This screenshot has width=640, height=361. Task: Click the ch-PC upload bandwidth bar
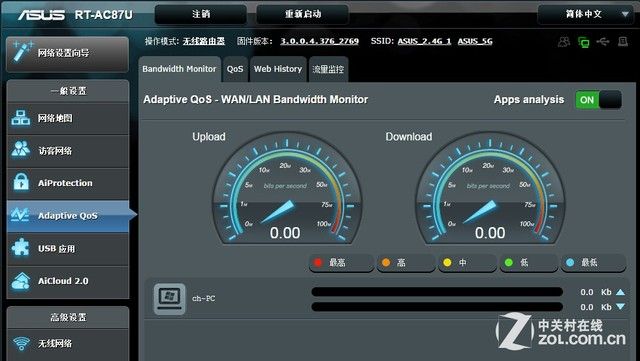(x=437, y=292)
